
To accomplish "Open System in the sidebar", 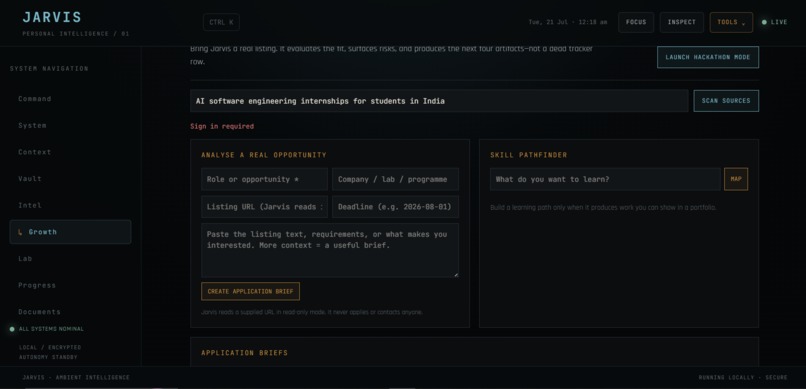I will pyautogui.click(x=70, y=125).
